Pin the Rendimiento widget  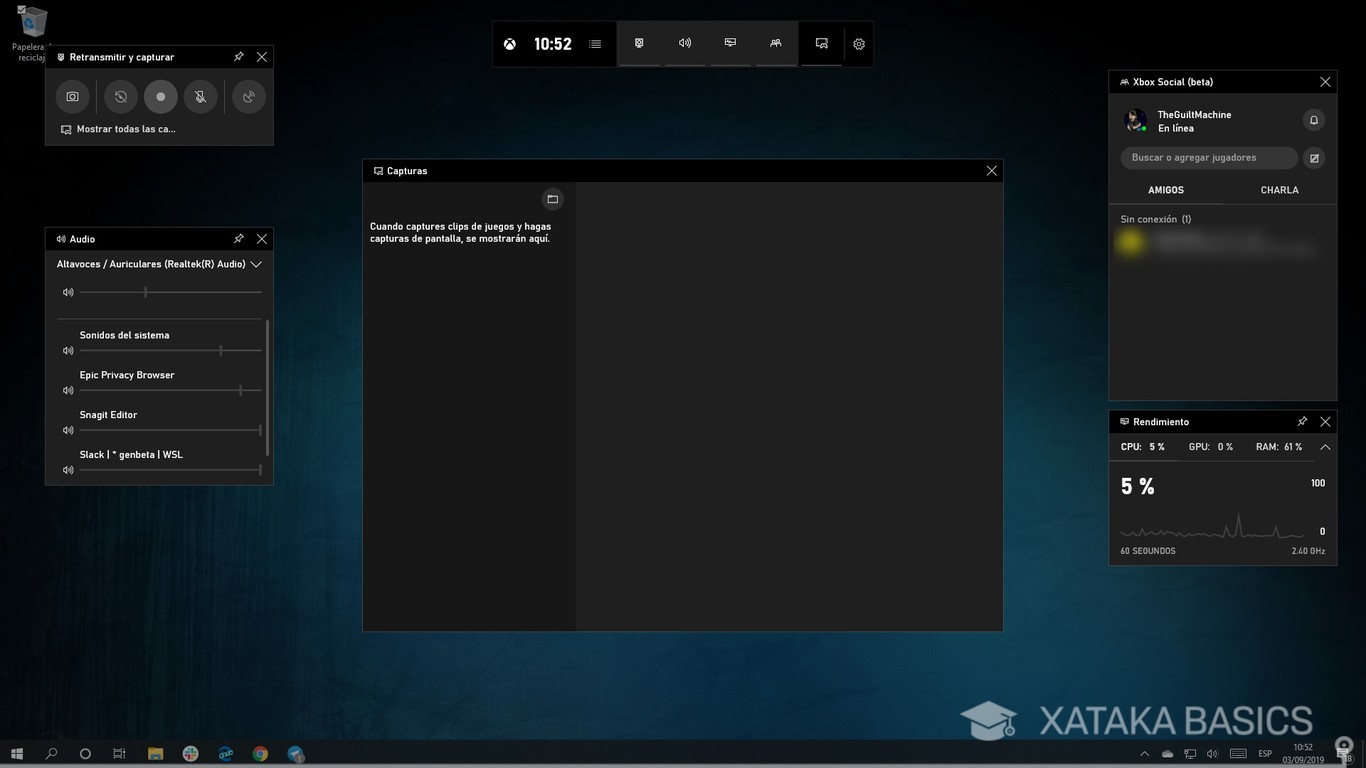[x=1302, y=421]
